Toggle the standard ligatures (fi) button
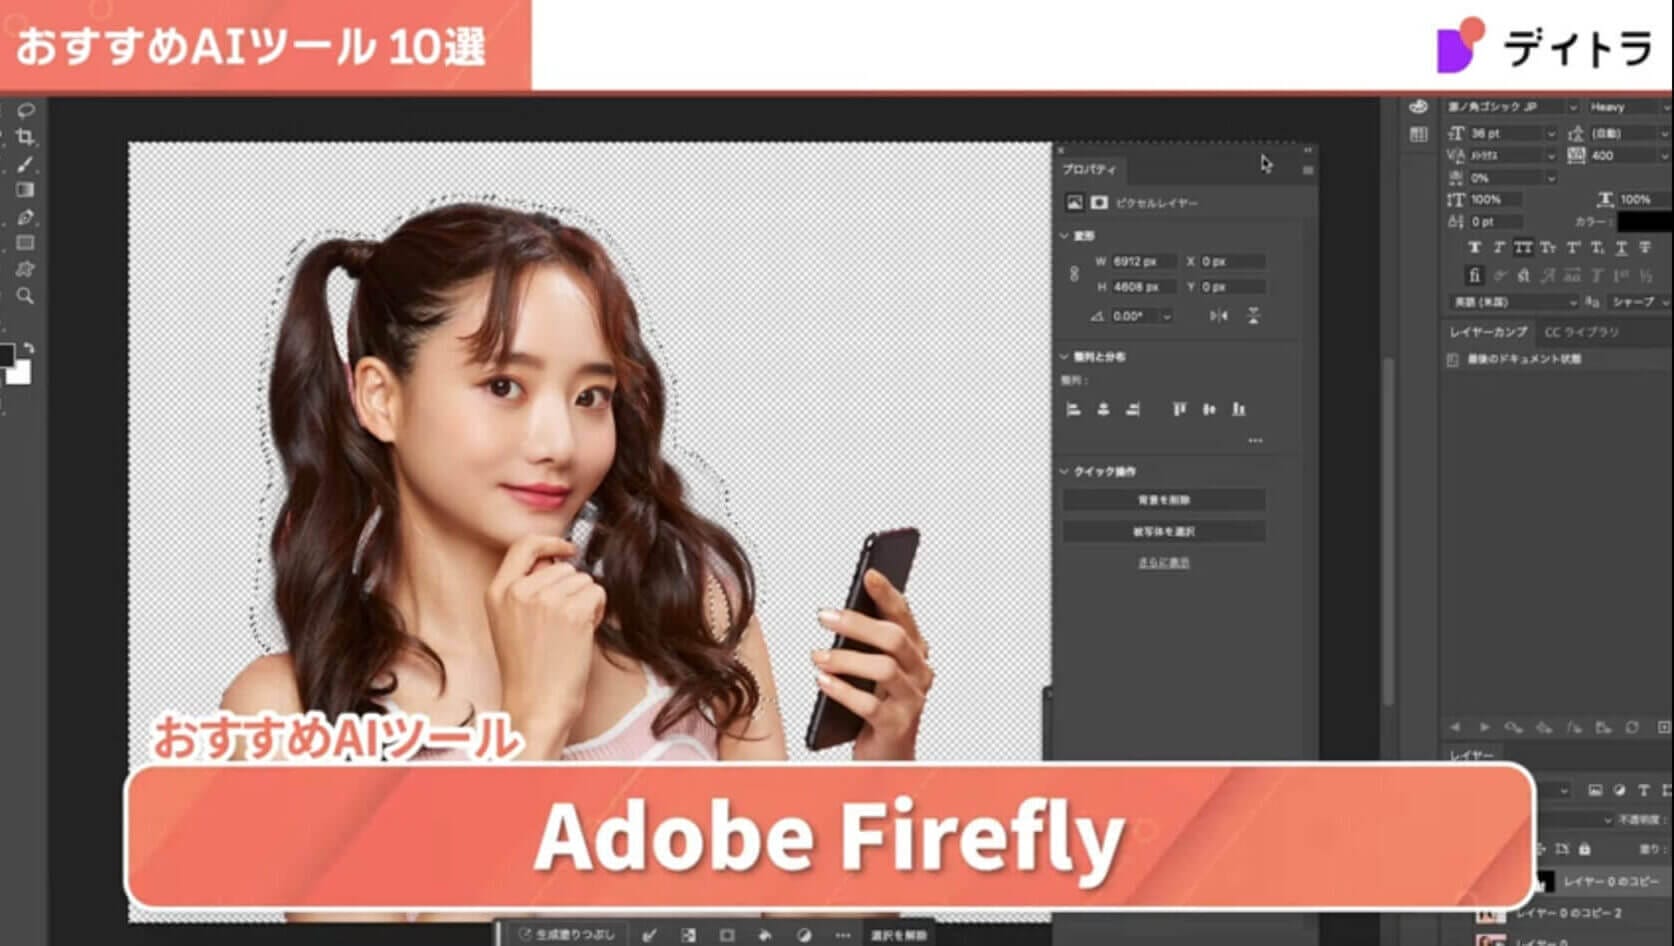Viewport: 1674px width, 946px height. 1474,275
